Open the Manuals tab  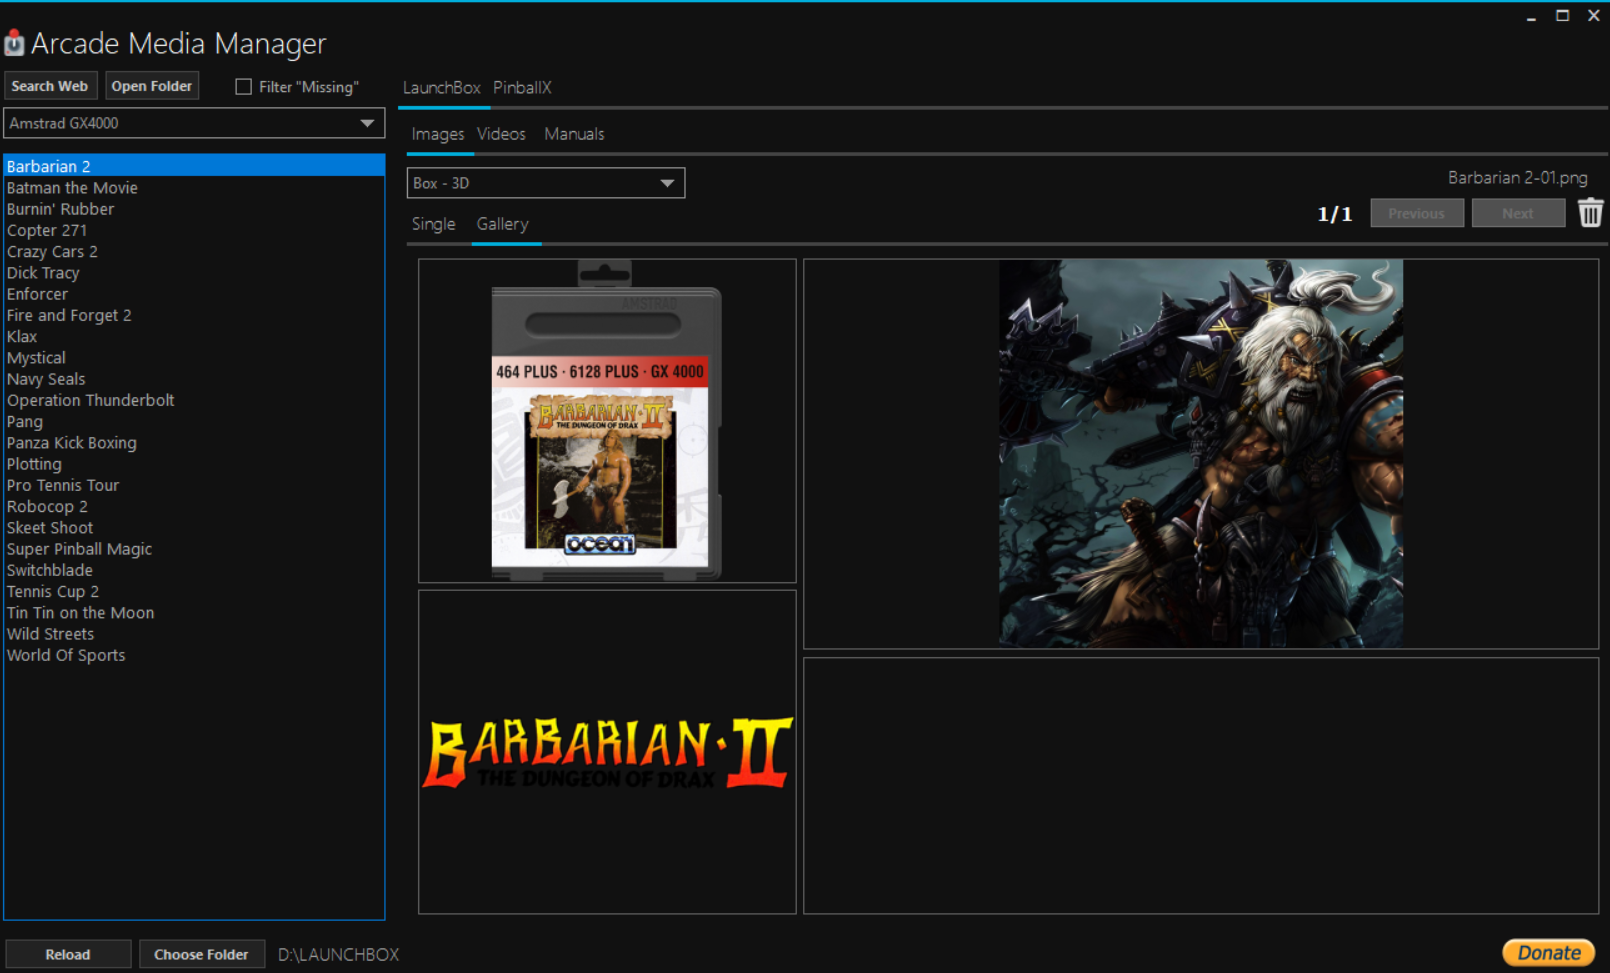pos(574,134)
